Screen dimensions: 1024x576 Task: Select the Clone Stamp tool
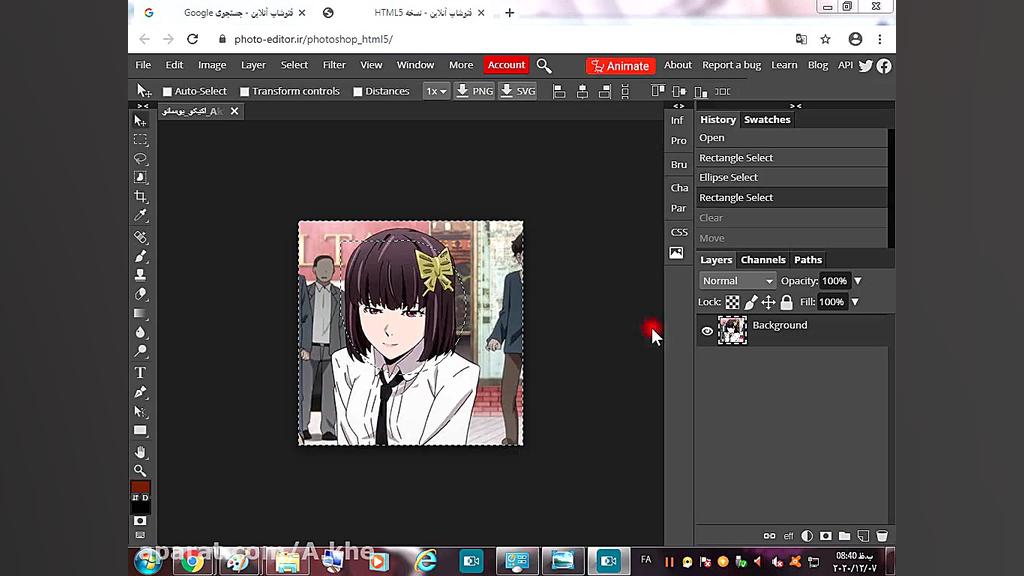point(140,275)
